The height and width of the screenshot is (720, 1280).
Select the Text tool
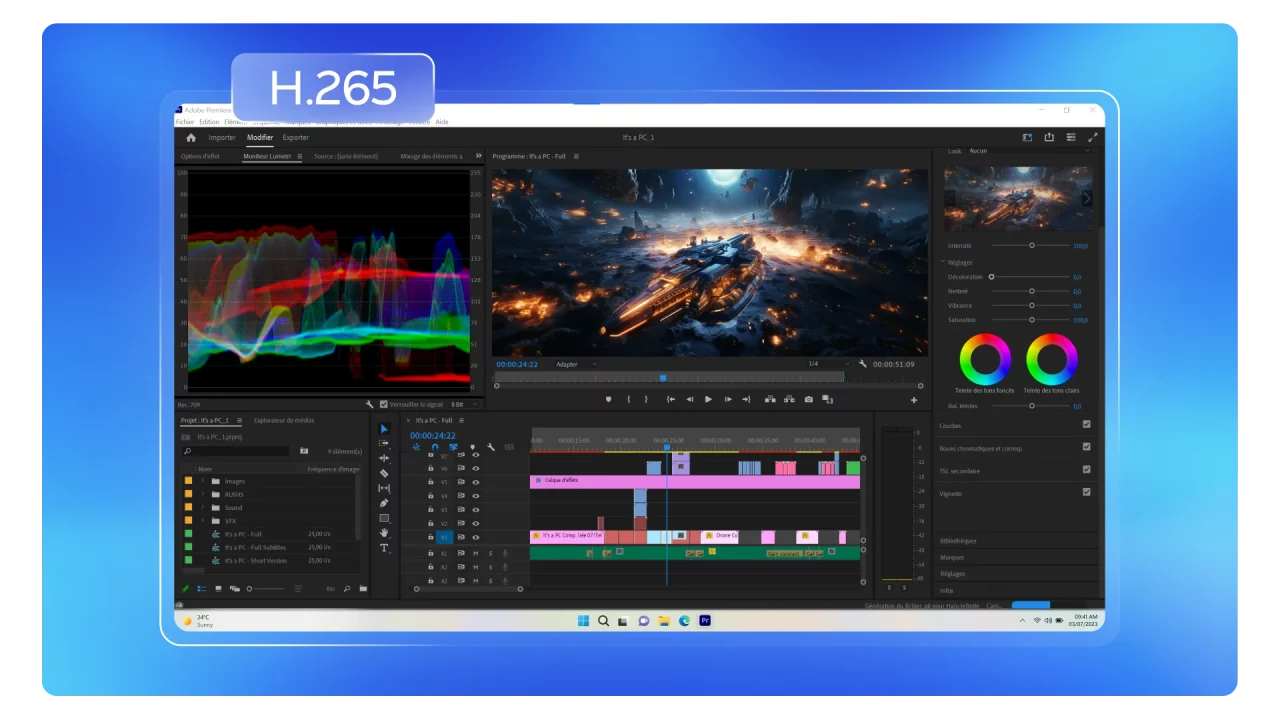coord(384,548)
